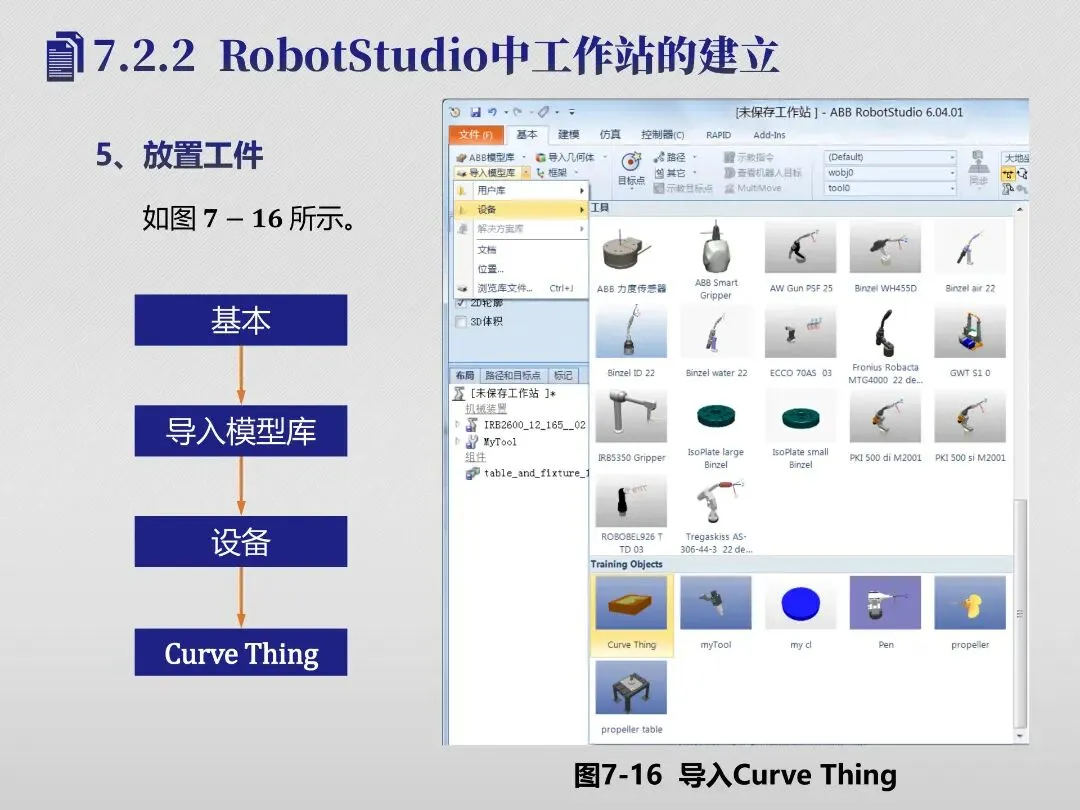The height and width of the screenshot is (810, 1080).
Task: Click the Undo arrow in quick access toolbar
Action: point(492,112)
